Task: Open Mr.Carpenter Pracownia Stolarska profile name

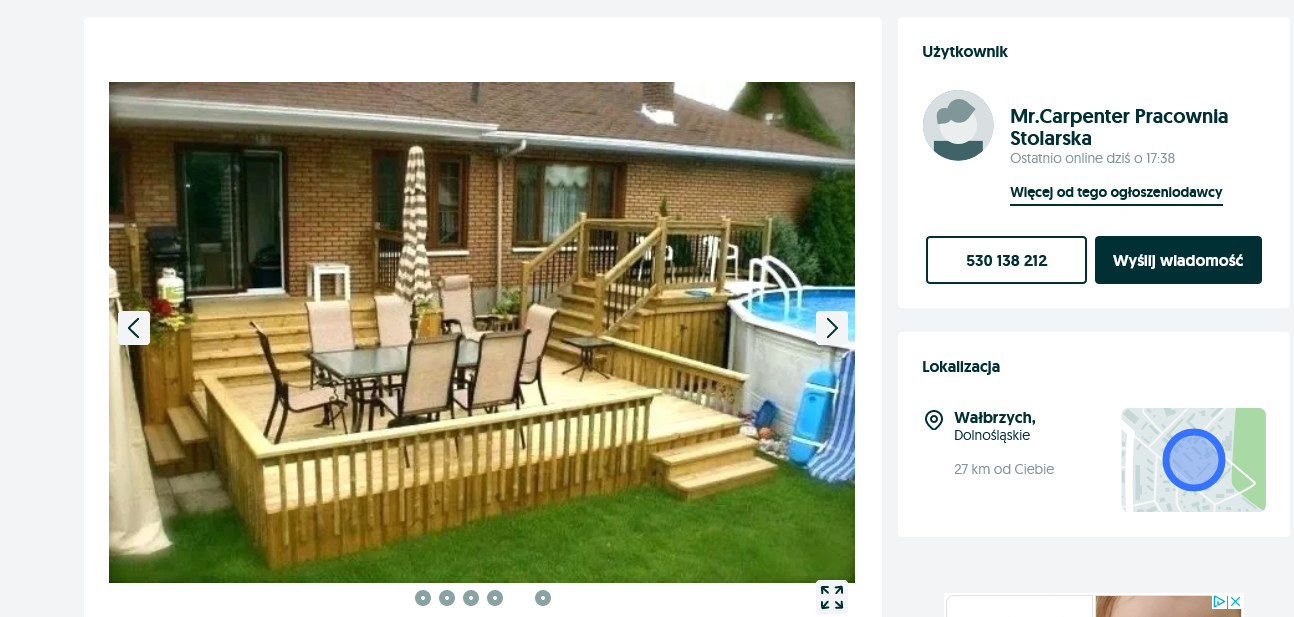Action: [1119, 127]
